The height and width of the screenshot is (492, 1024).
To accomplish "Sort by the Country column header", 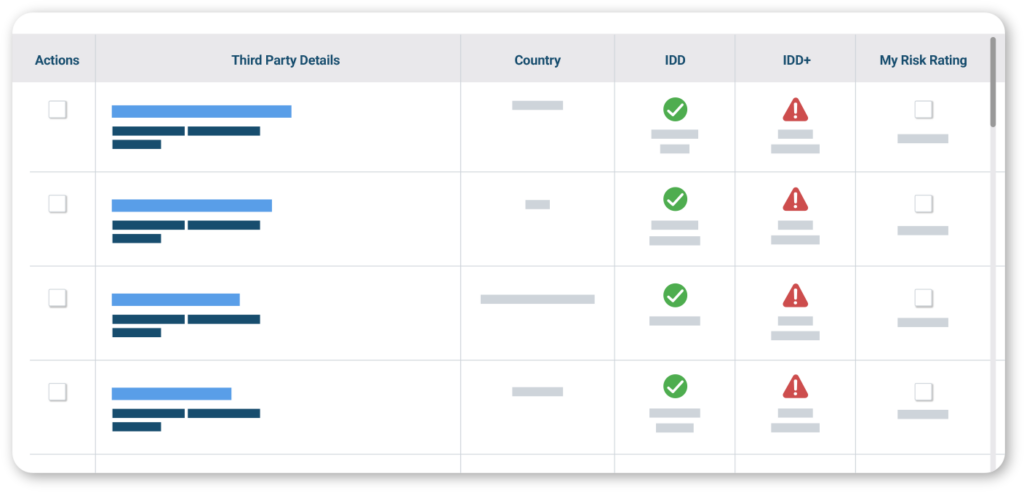I will tap(537, 60).
